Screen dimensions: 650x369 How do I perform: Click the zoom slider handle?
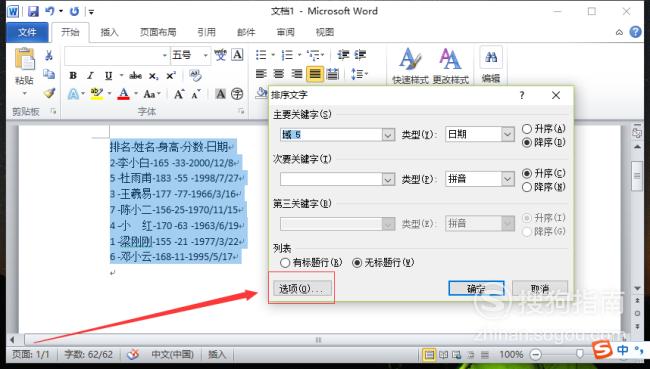coord(580,354)
